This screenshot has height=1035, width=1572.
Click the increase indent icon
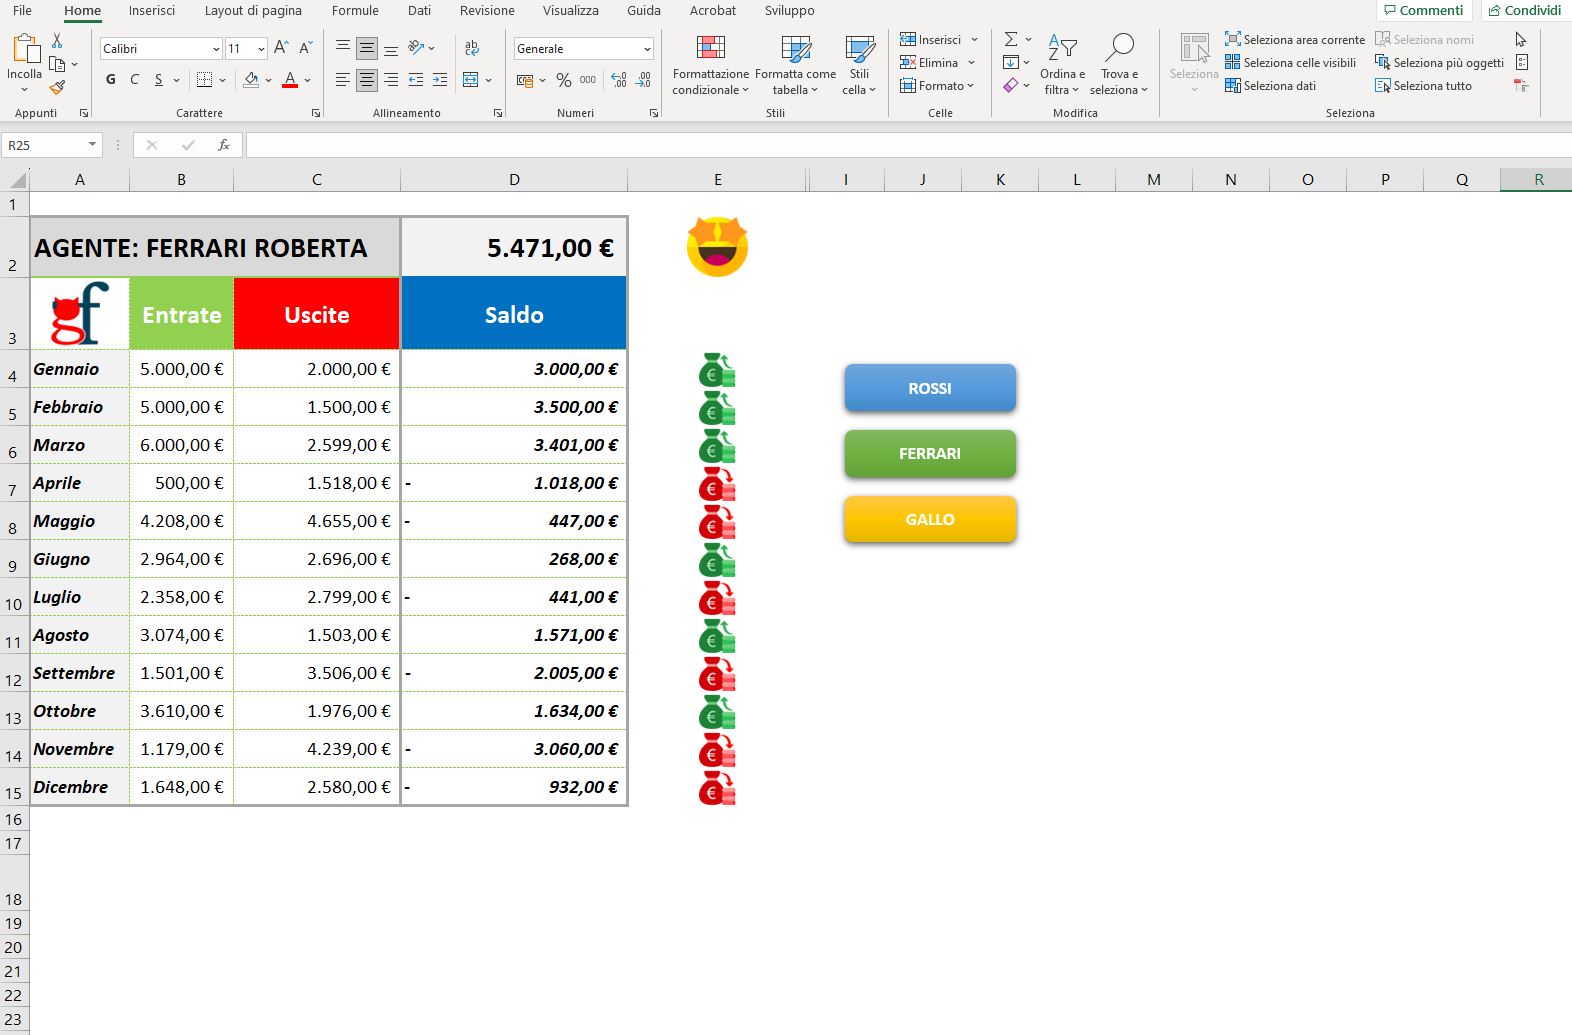point(440,80)
